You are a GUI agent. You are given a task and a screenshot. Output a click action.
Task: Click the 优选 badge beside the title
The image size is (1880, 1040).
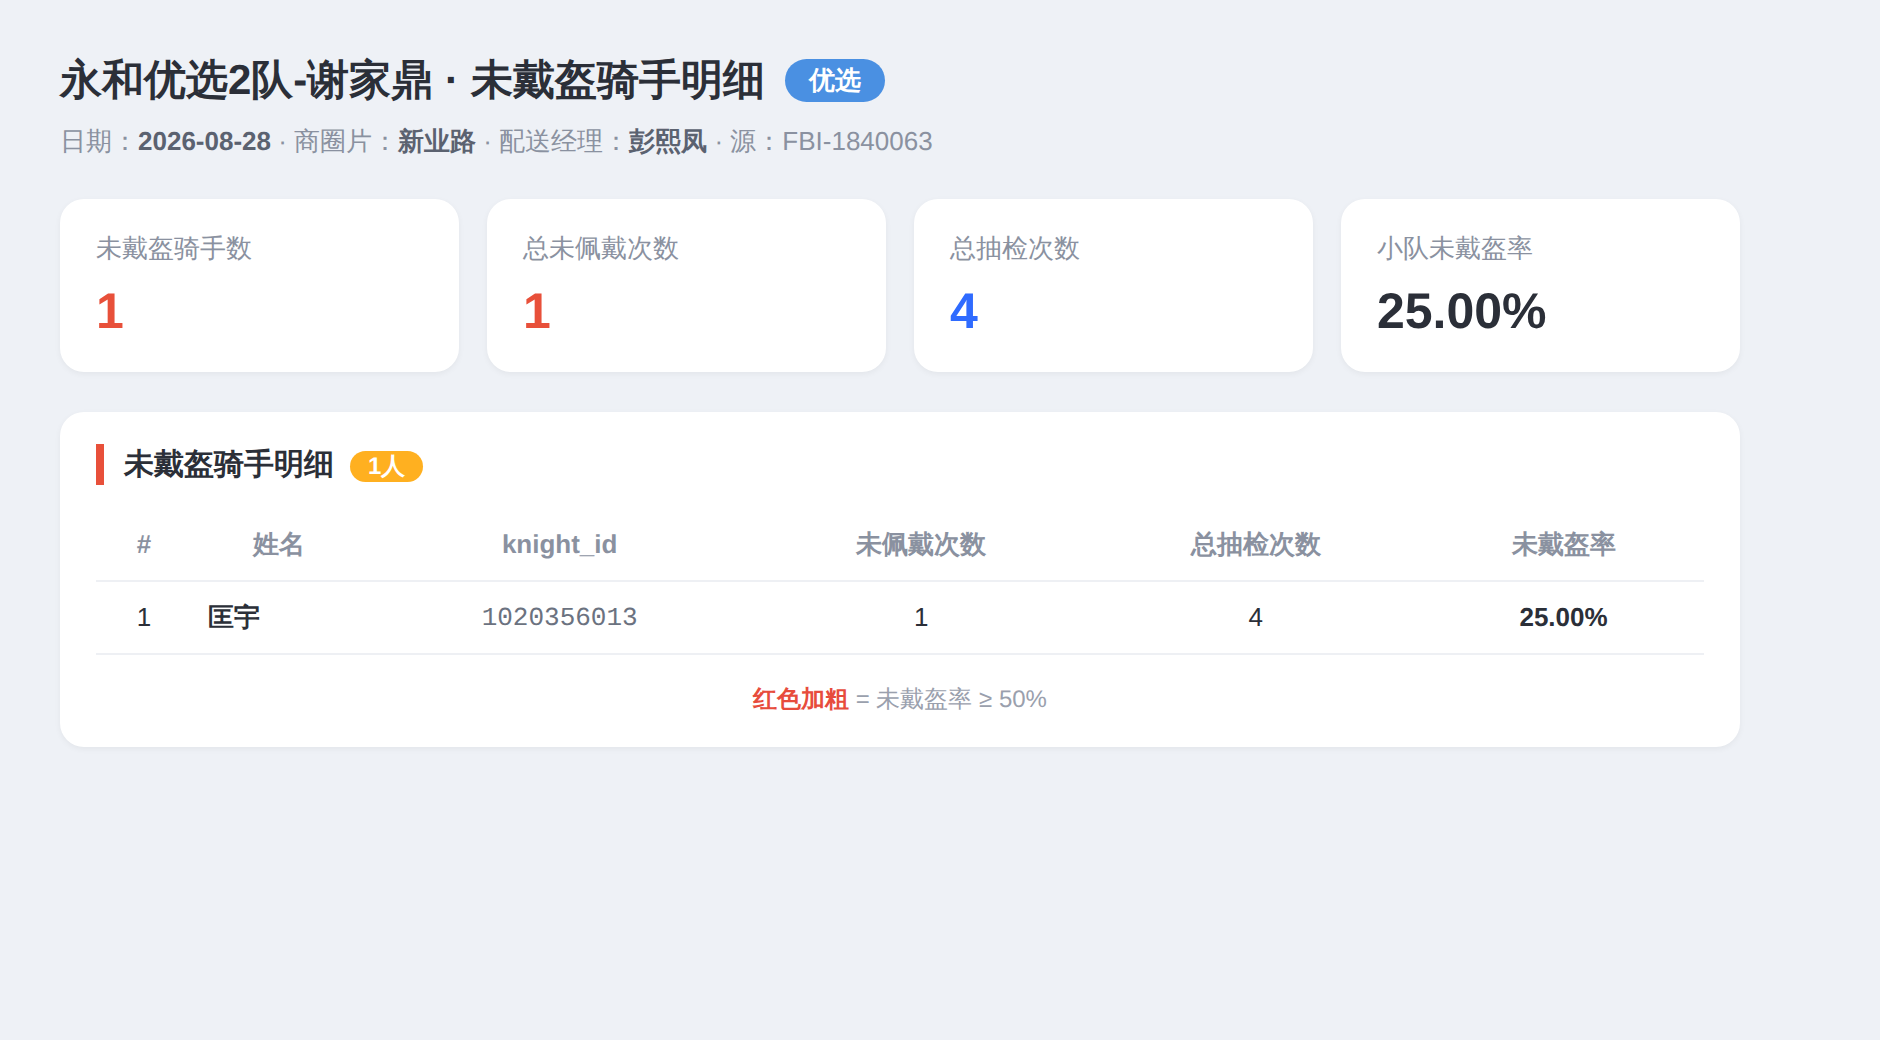tap(834, 80)
